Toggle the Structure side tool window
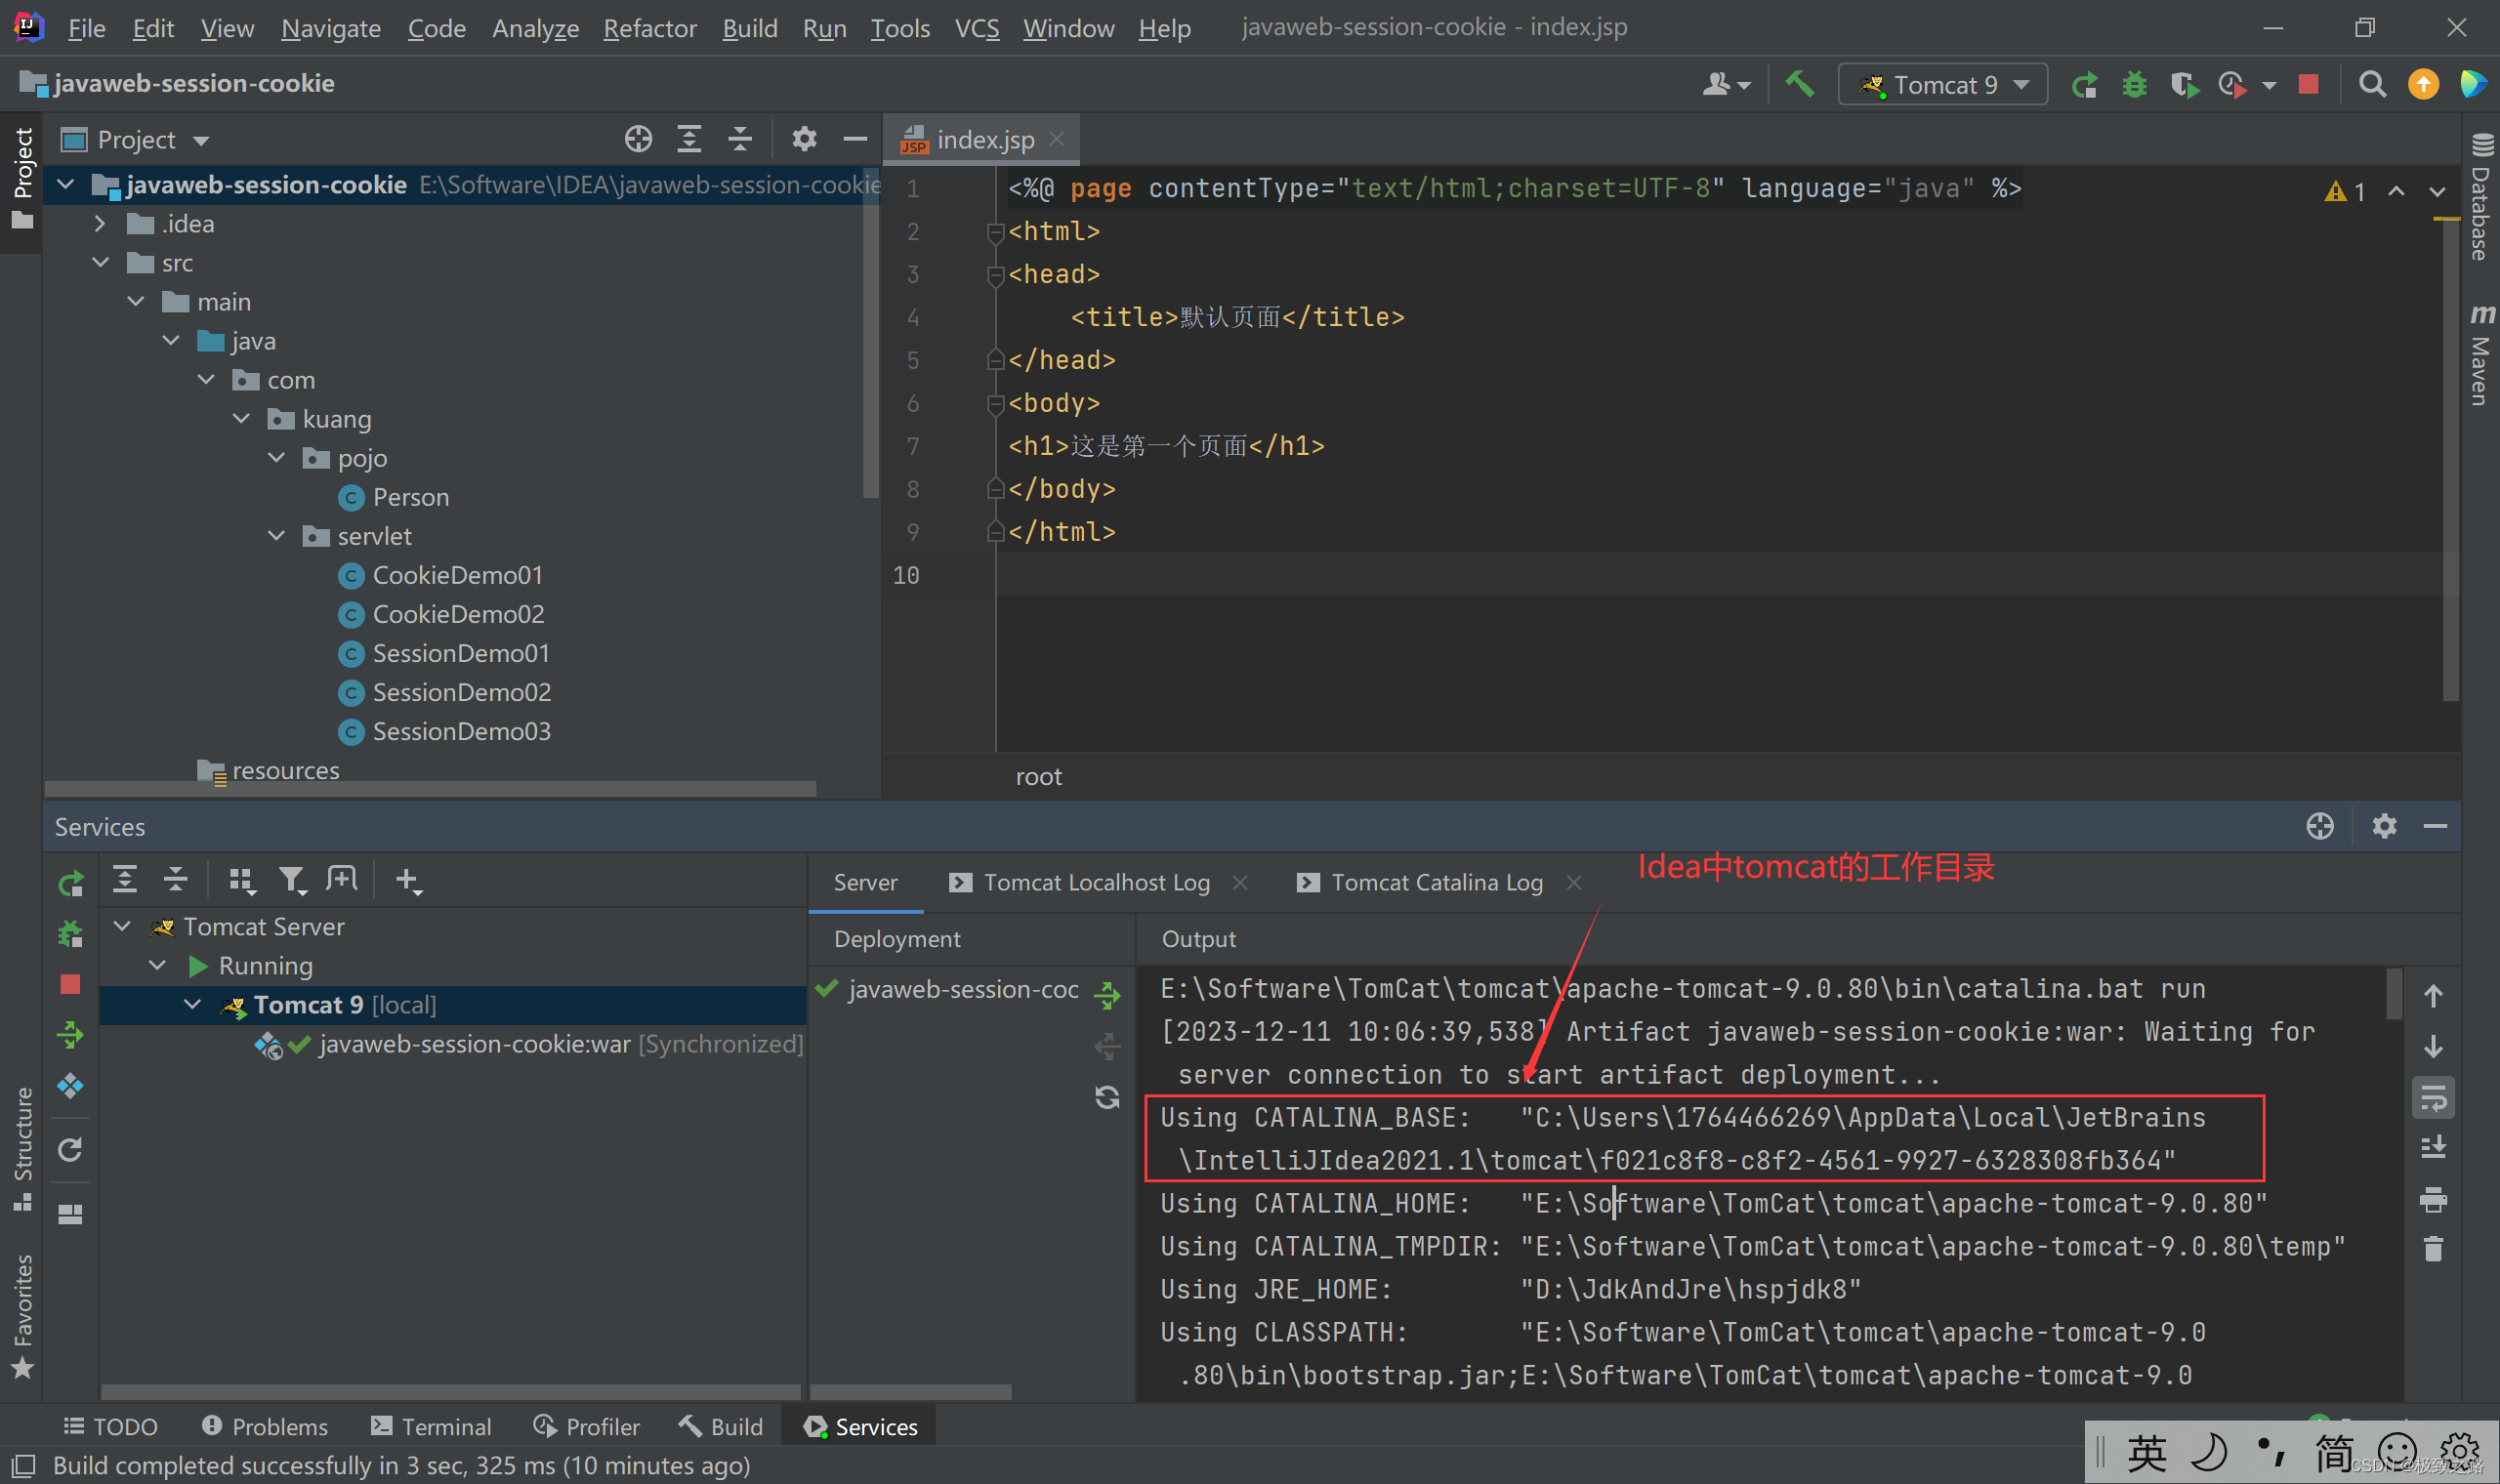 point(22,1148)
